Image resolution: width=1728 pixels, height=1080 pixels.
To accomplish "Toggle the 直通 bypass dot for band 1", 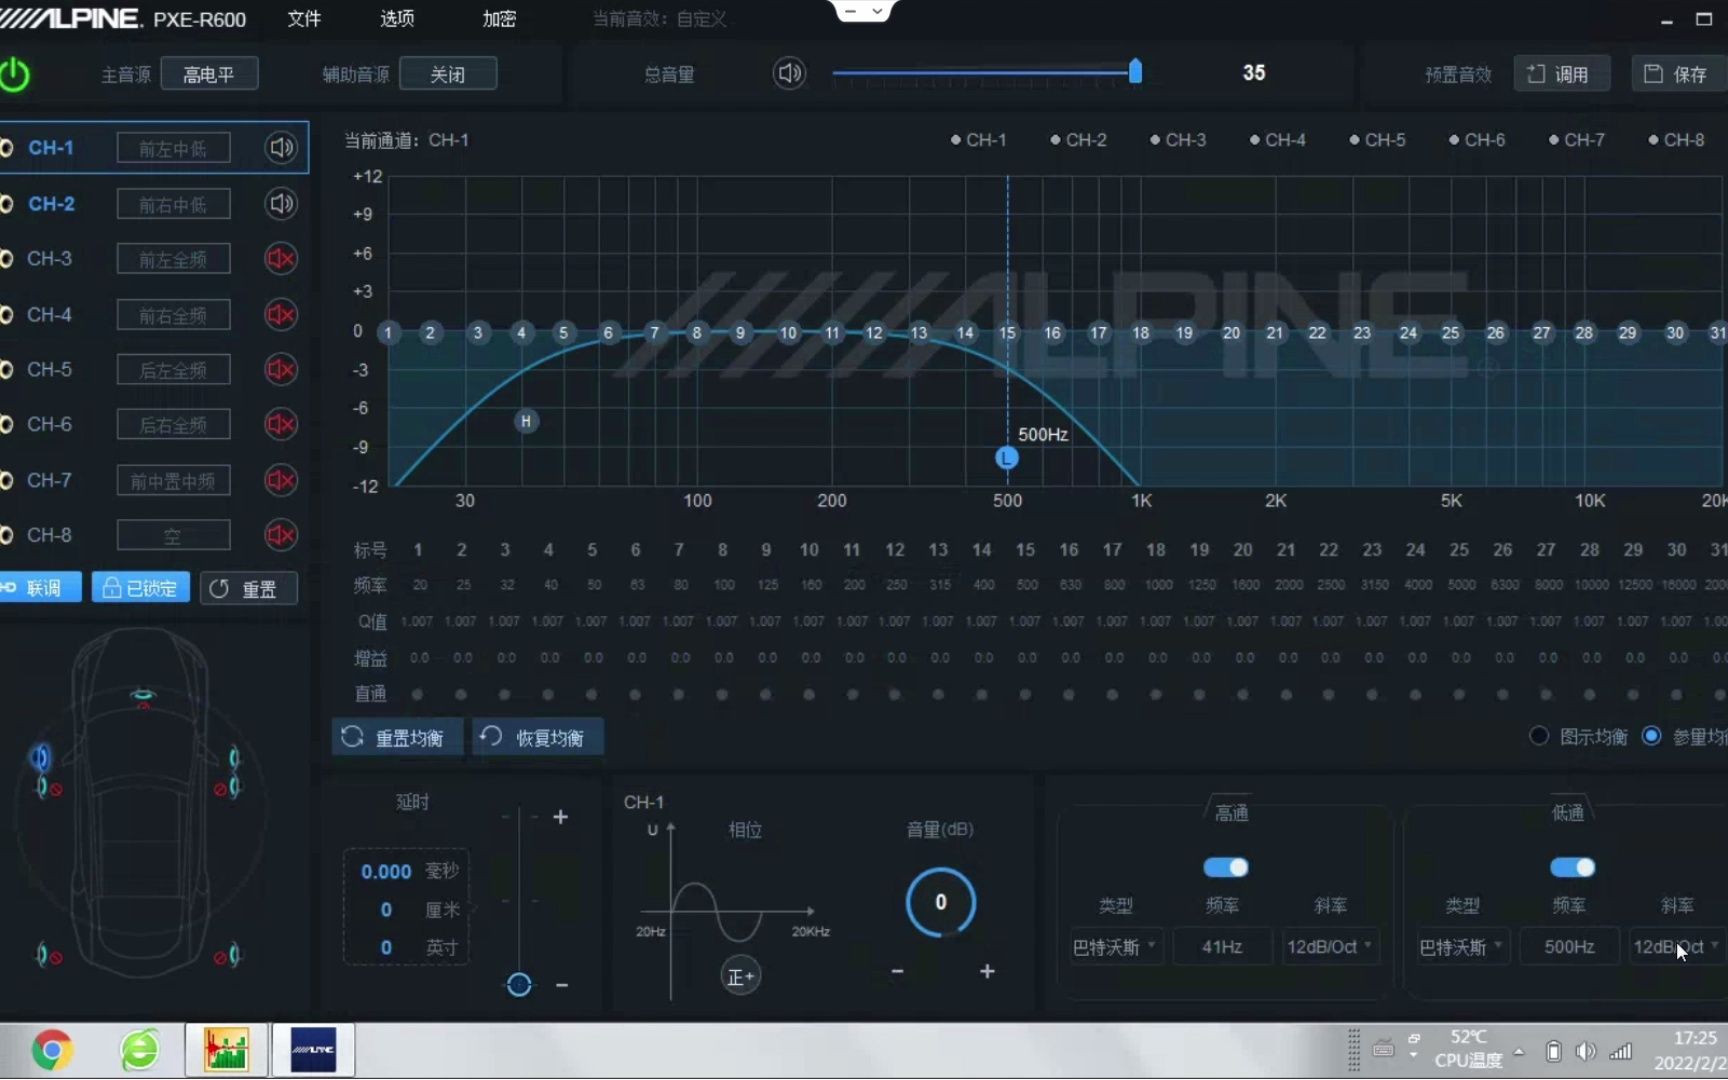I will pyautogui.click(x=417, y=694).
